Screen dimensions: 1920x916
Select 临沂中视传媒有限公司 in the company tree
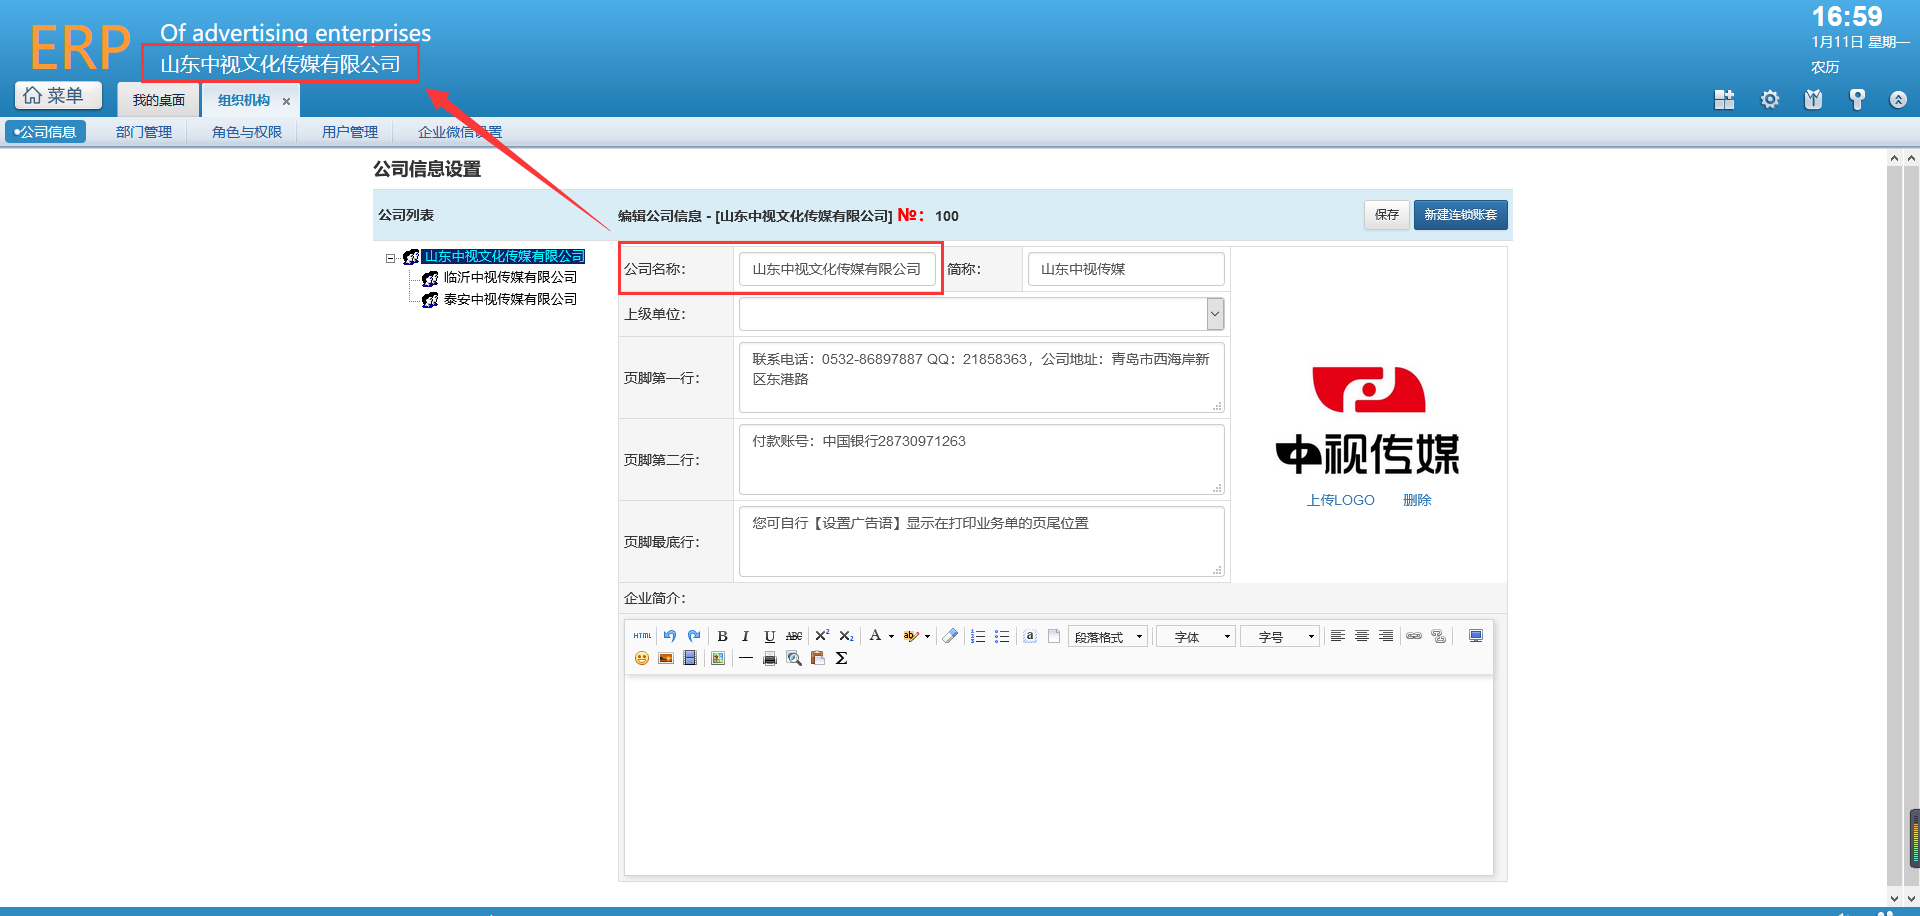(510, 277)
